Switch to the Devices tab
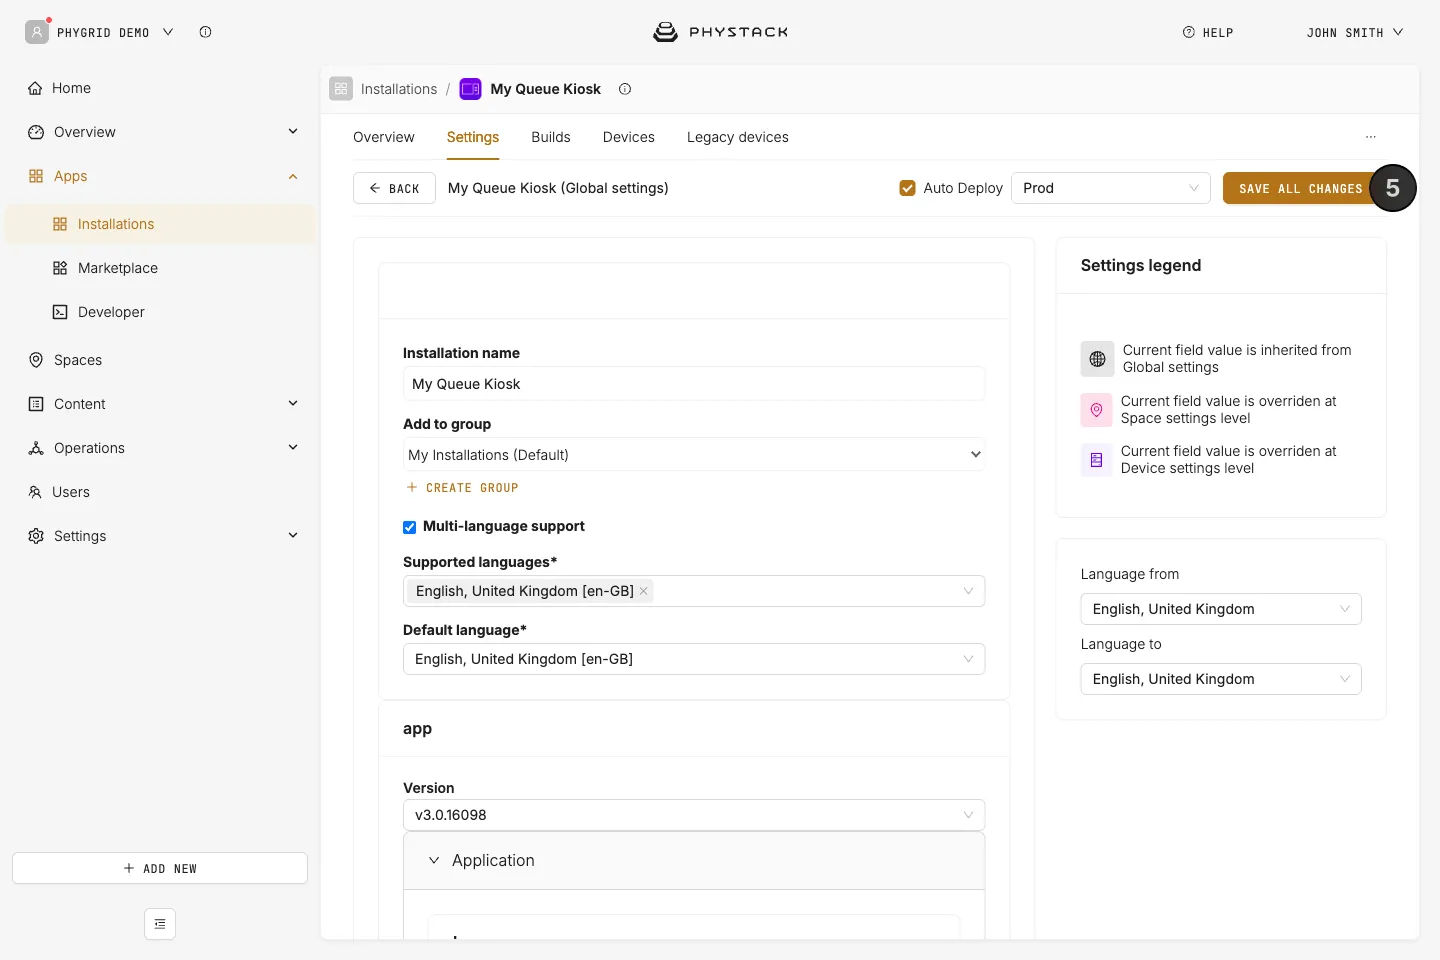This screenshot has height=960, width=1440. [x=629, y=137]
